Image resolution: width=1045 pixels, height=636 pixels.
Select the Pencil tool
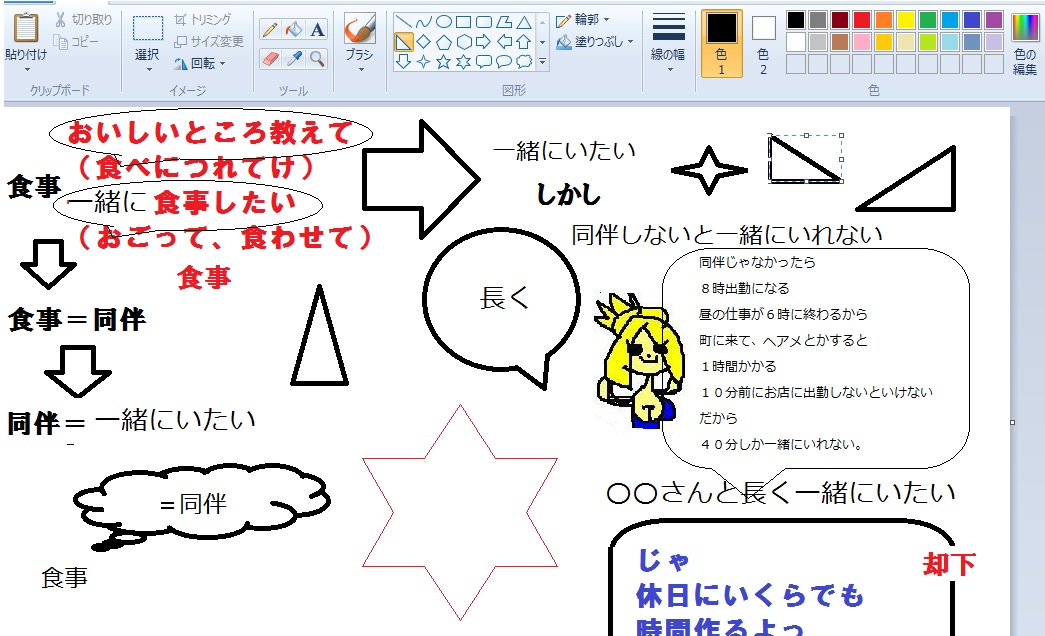click(x=270, y=29)
